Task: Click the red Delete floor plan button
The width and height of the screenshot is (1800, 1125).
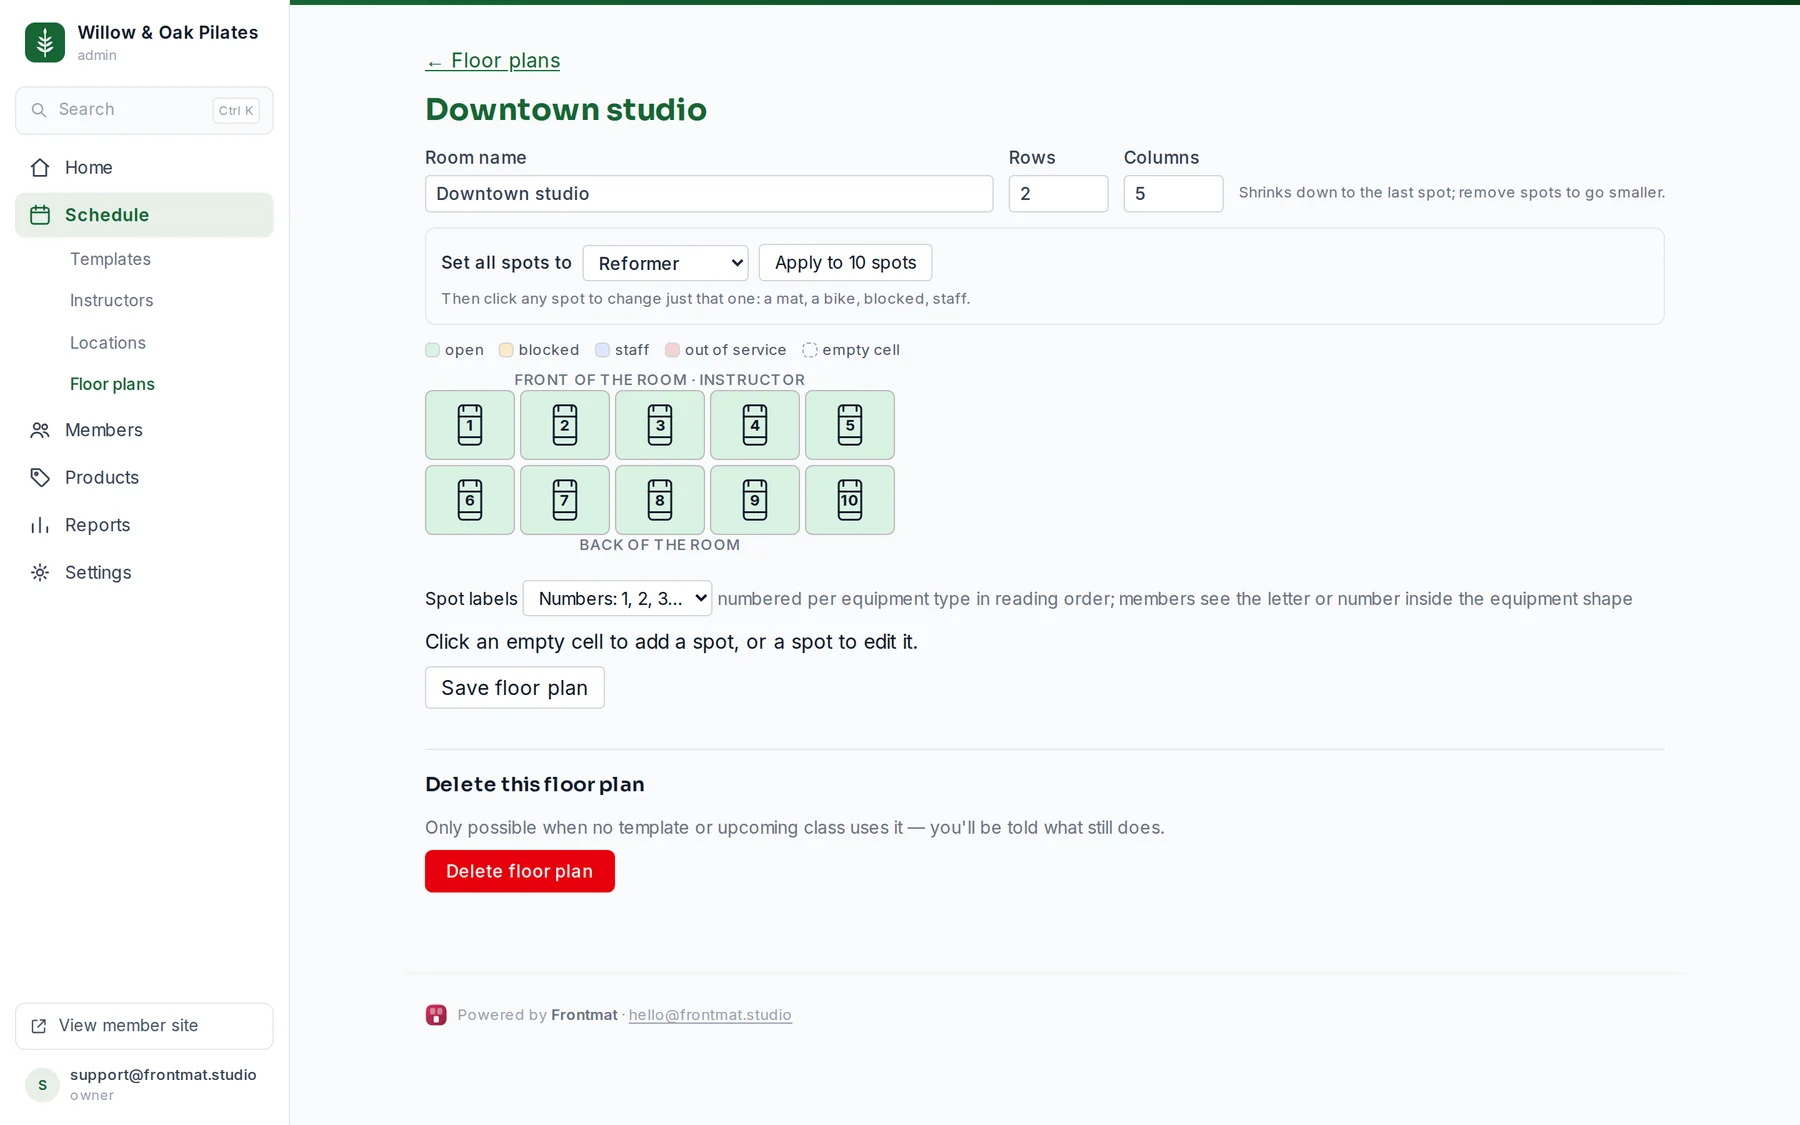Action: coord(520,871)
